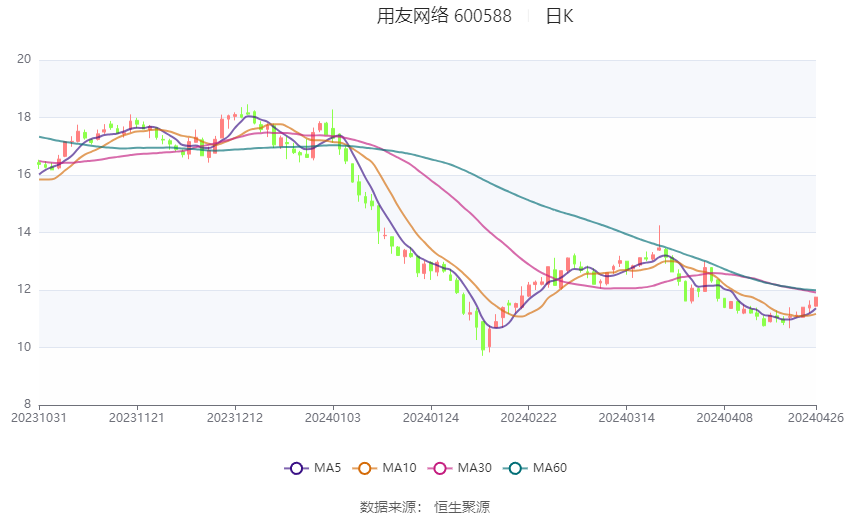Hide the MA5 series via its label
The width and height of the screenshot is (850, 517).
327,468
